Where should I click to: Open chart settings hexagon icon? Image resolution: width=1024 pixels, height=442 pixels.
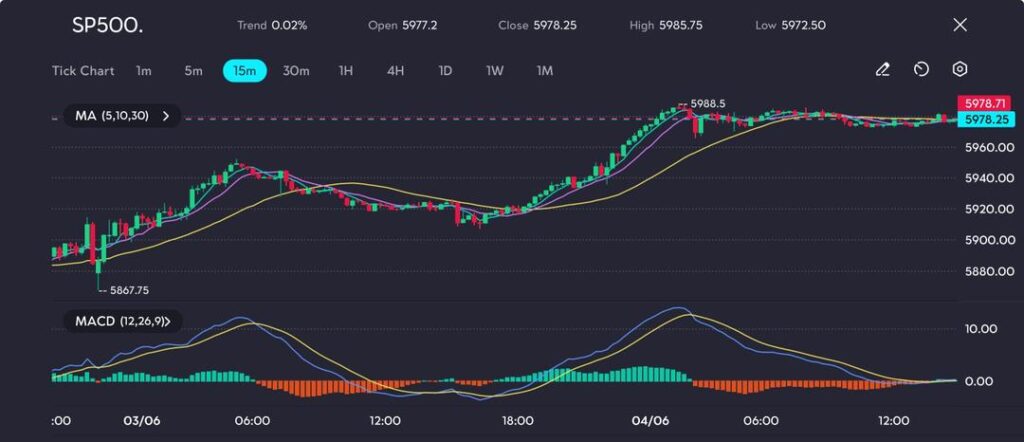pyautogui.click(x=959, y=70)
